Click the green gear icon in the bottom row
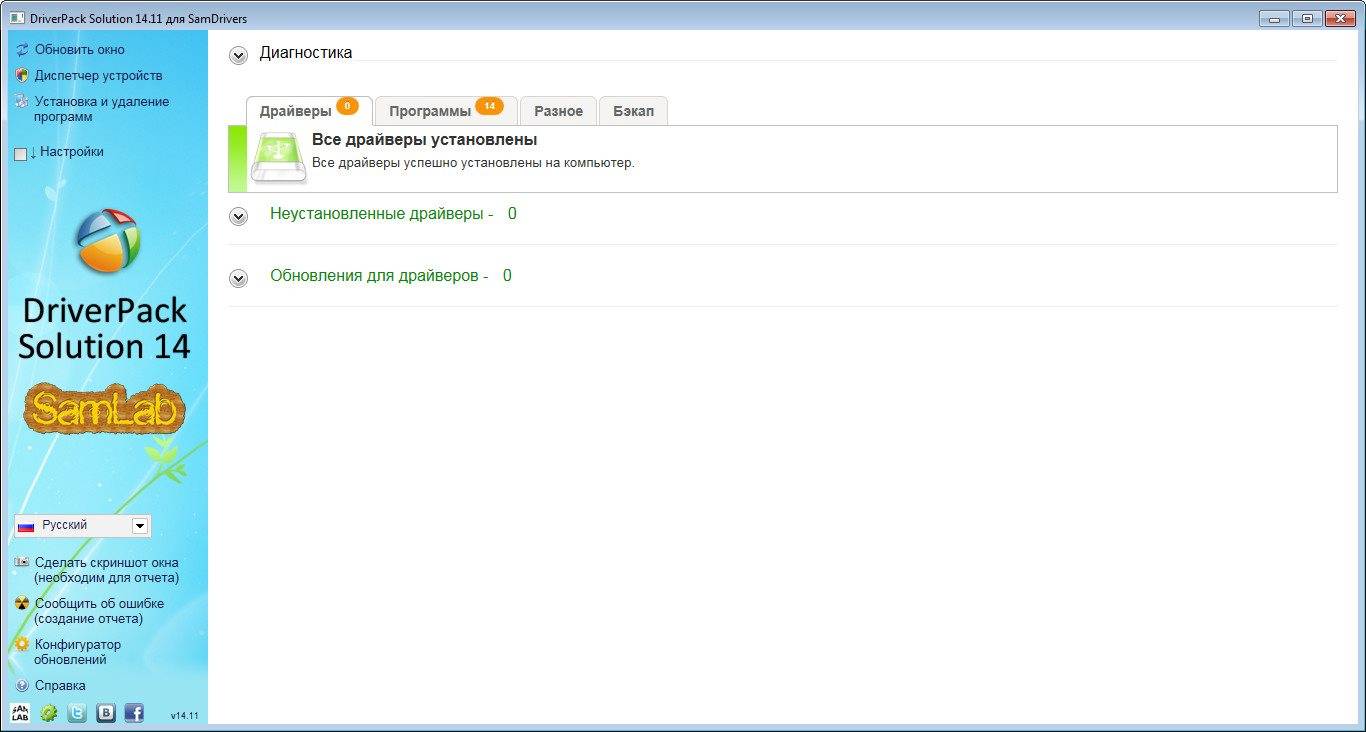The width and height of the screenshot is (1366, 732). 48,713
